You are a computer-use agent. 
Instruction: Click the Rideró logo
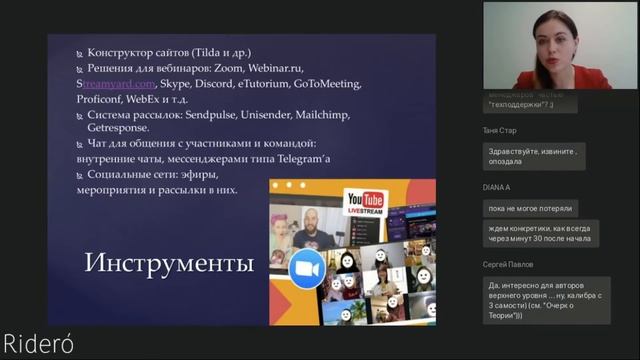pyautogui.click(x=39, y=344)
